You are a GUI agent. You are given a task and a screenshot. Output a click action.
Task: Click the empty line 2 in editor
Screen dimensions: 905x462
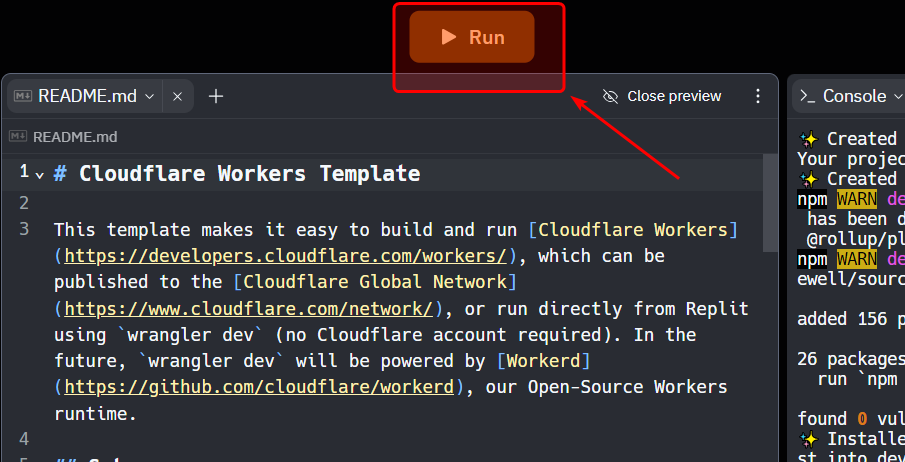point(400,202)
